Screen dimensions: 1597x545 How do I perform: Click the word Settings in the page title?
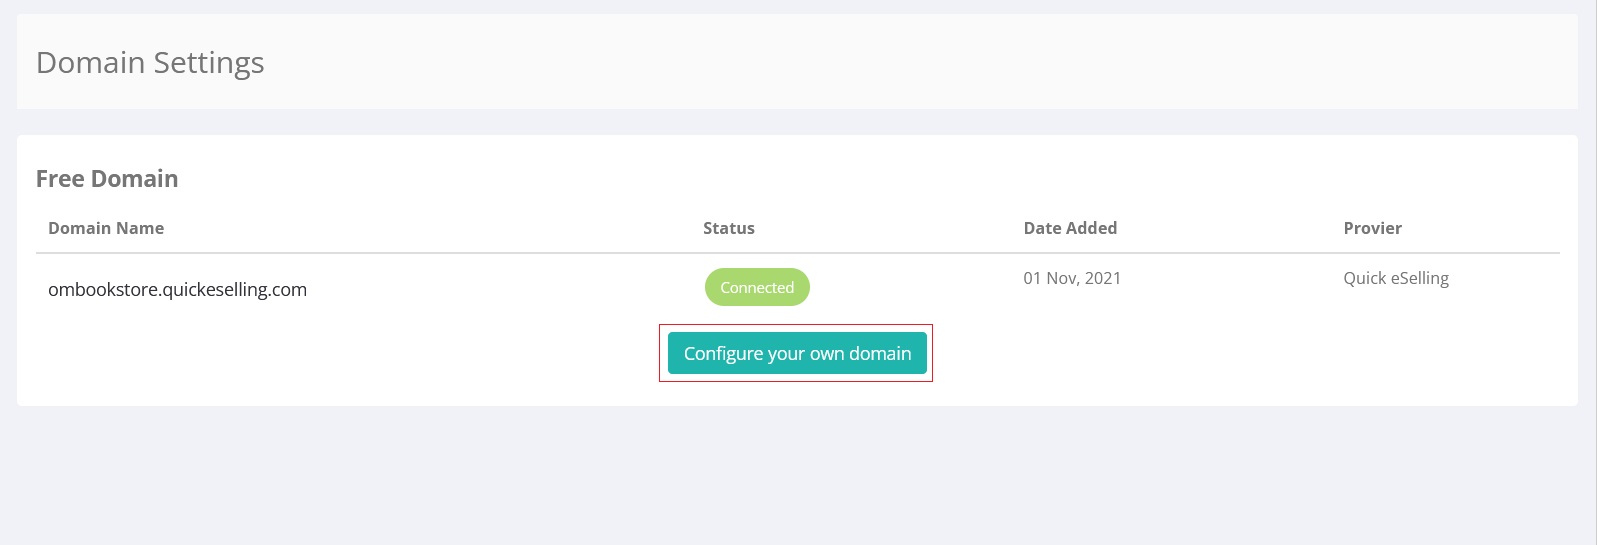pos(208,62)
